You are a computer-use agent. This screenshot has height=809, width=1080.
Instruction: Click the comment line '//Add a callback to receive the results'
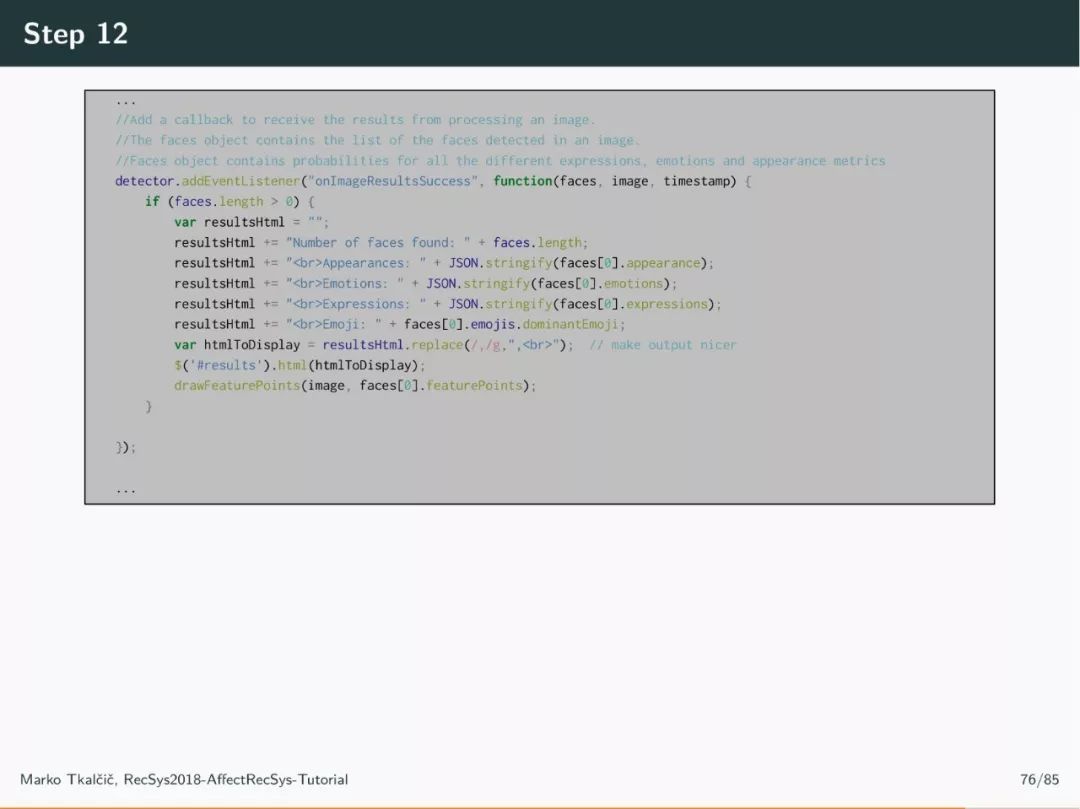pos(355,120)
